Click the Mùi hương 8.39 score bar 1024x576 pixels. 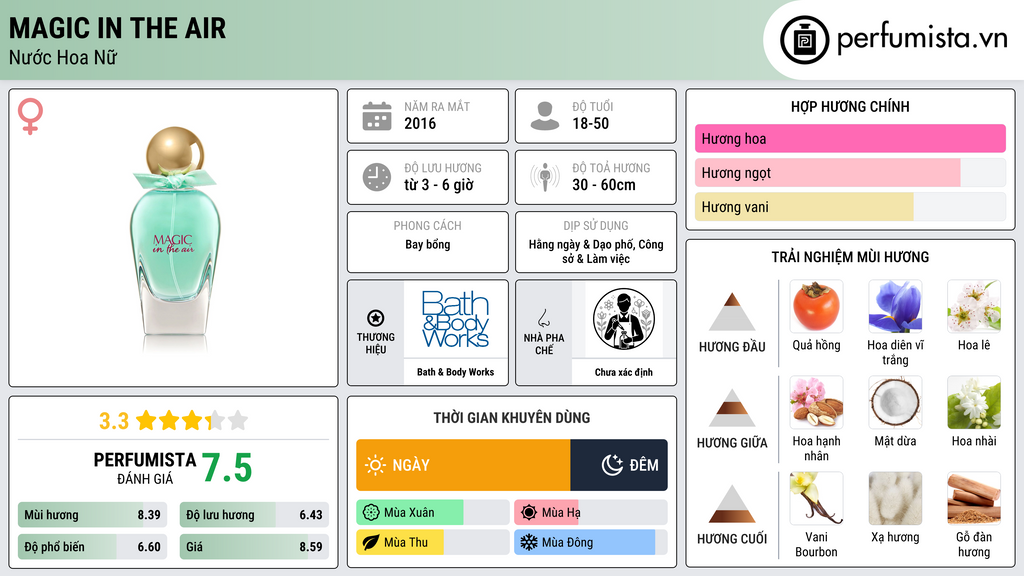tap(93, 515)
